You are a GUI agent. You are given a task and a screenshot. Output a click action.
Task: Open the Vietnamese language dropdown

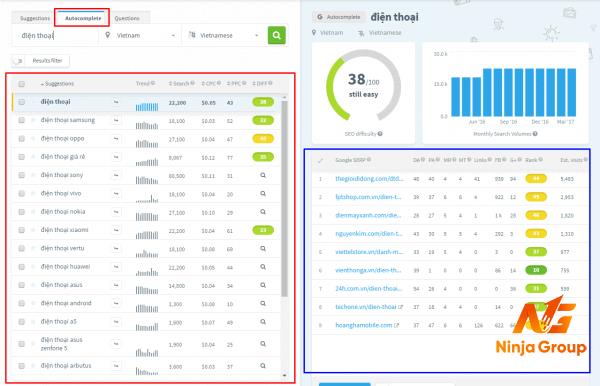(224, 35)
